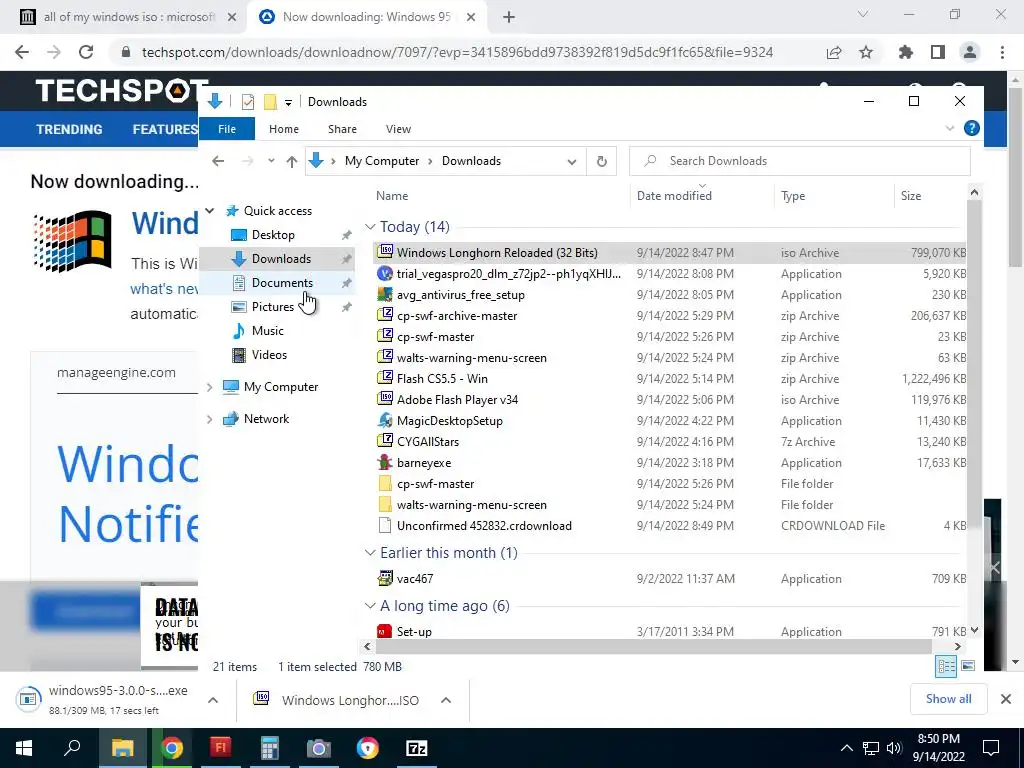Switch to the Details view layout button
Viewport: 1024px width, 768px height.
[x=946, y=666]
